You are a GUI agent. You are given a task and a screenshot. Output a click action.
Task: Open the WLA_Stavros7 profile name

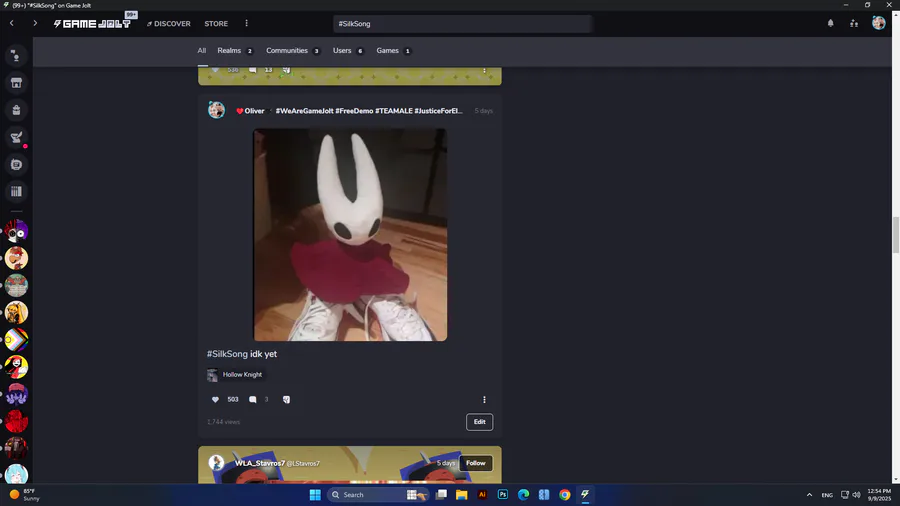click(259, 463)
